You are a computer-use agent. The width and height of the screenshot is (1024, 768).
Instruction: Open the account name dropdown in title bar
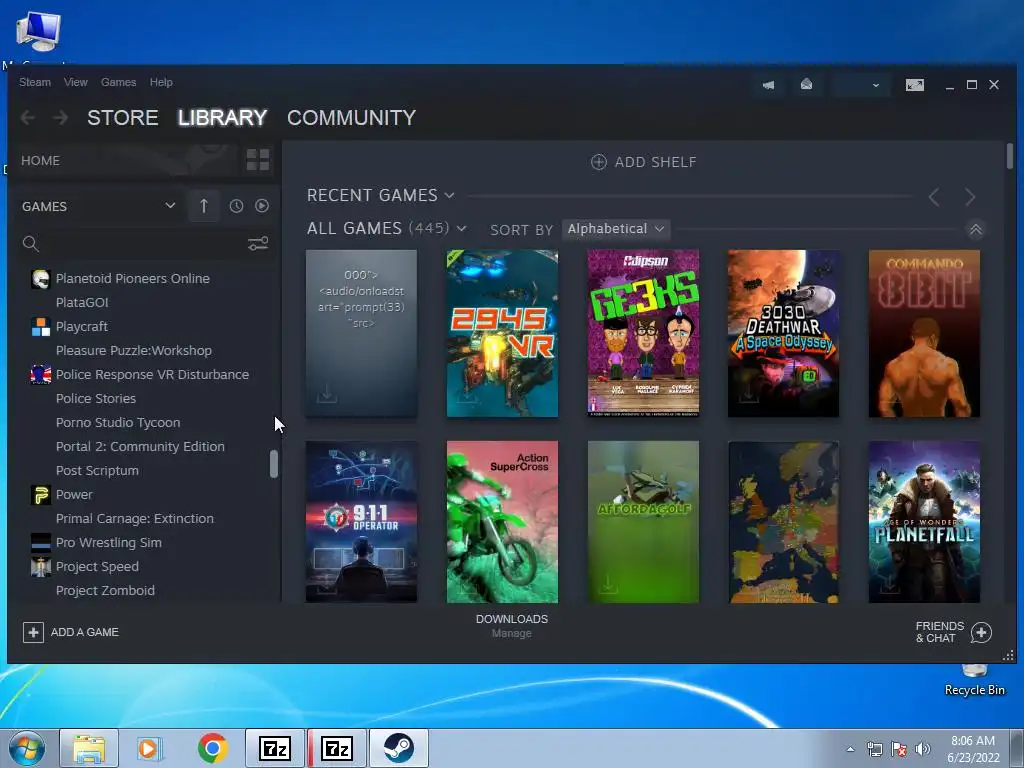coord(859,85)
